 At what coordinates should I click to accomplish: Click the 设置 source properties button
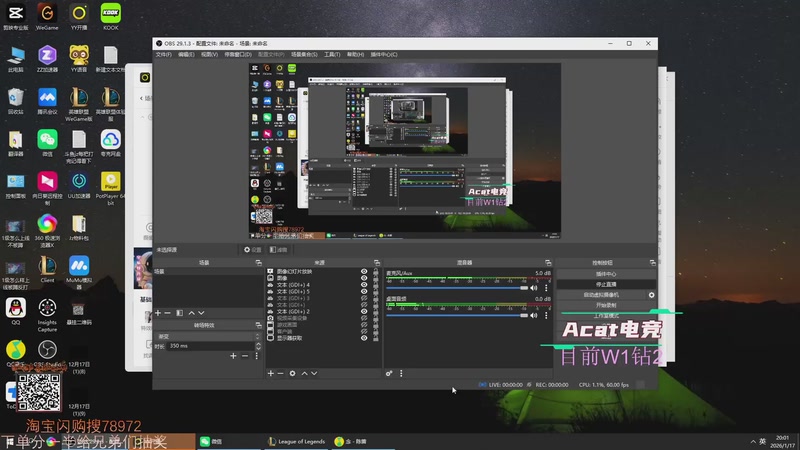[253, 249]
